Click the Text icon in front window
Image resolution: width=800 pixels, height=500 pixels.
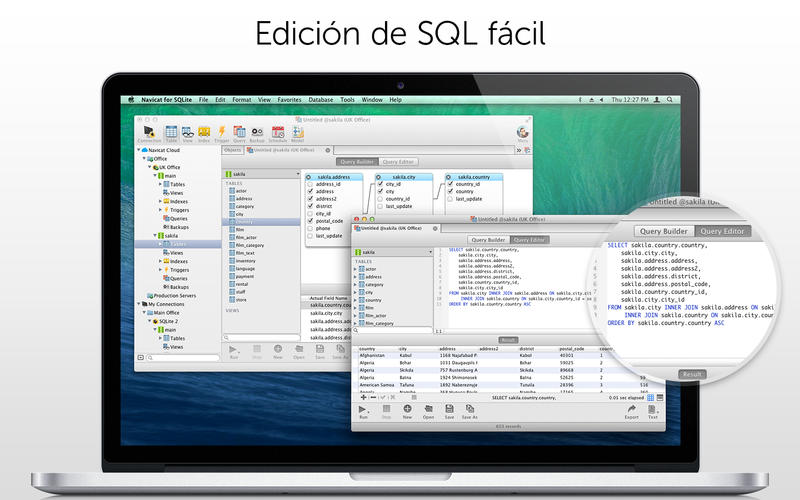click(x=653, y=412)
